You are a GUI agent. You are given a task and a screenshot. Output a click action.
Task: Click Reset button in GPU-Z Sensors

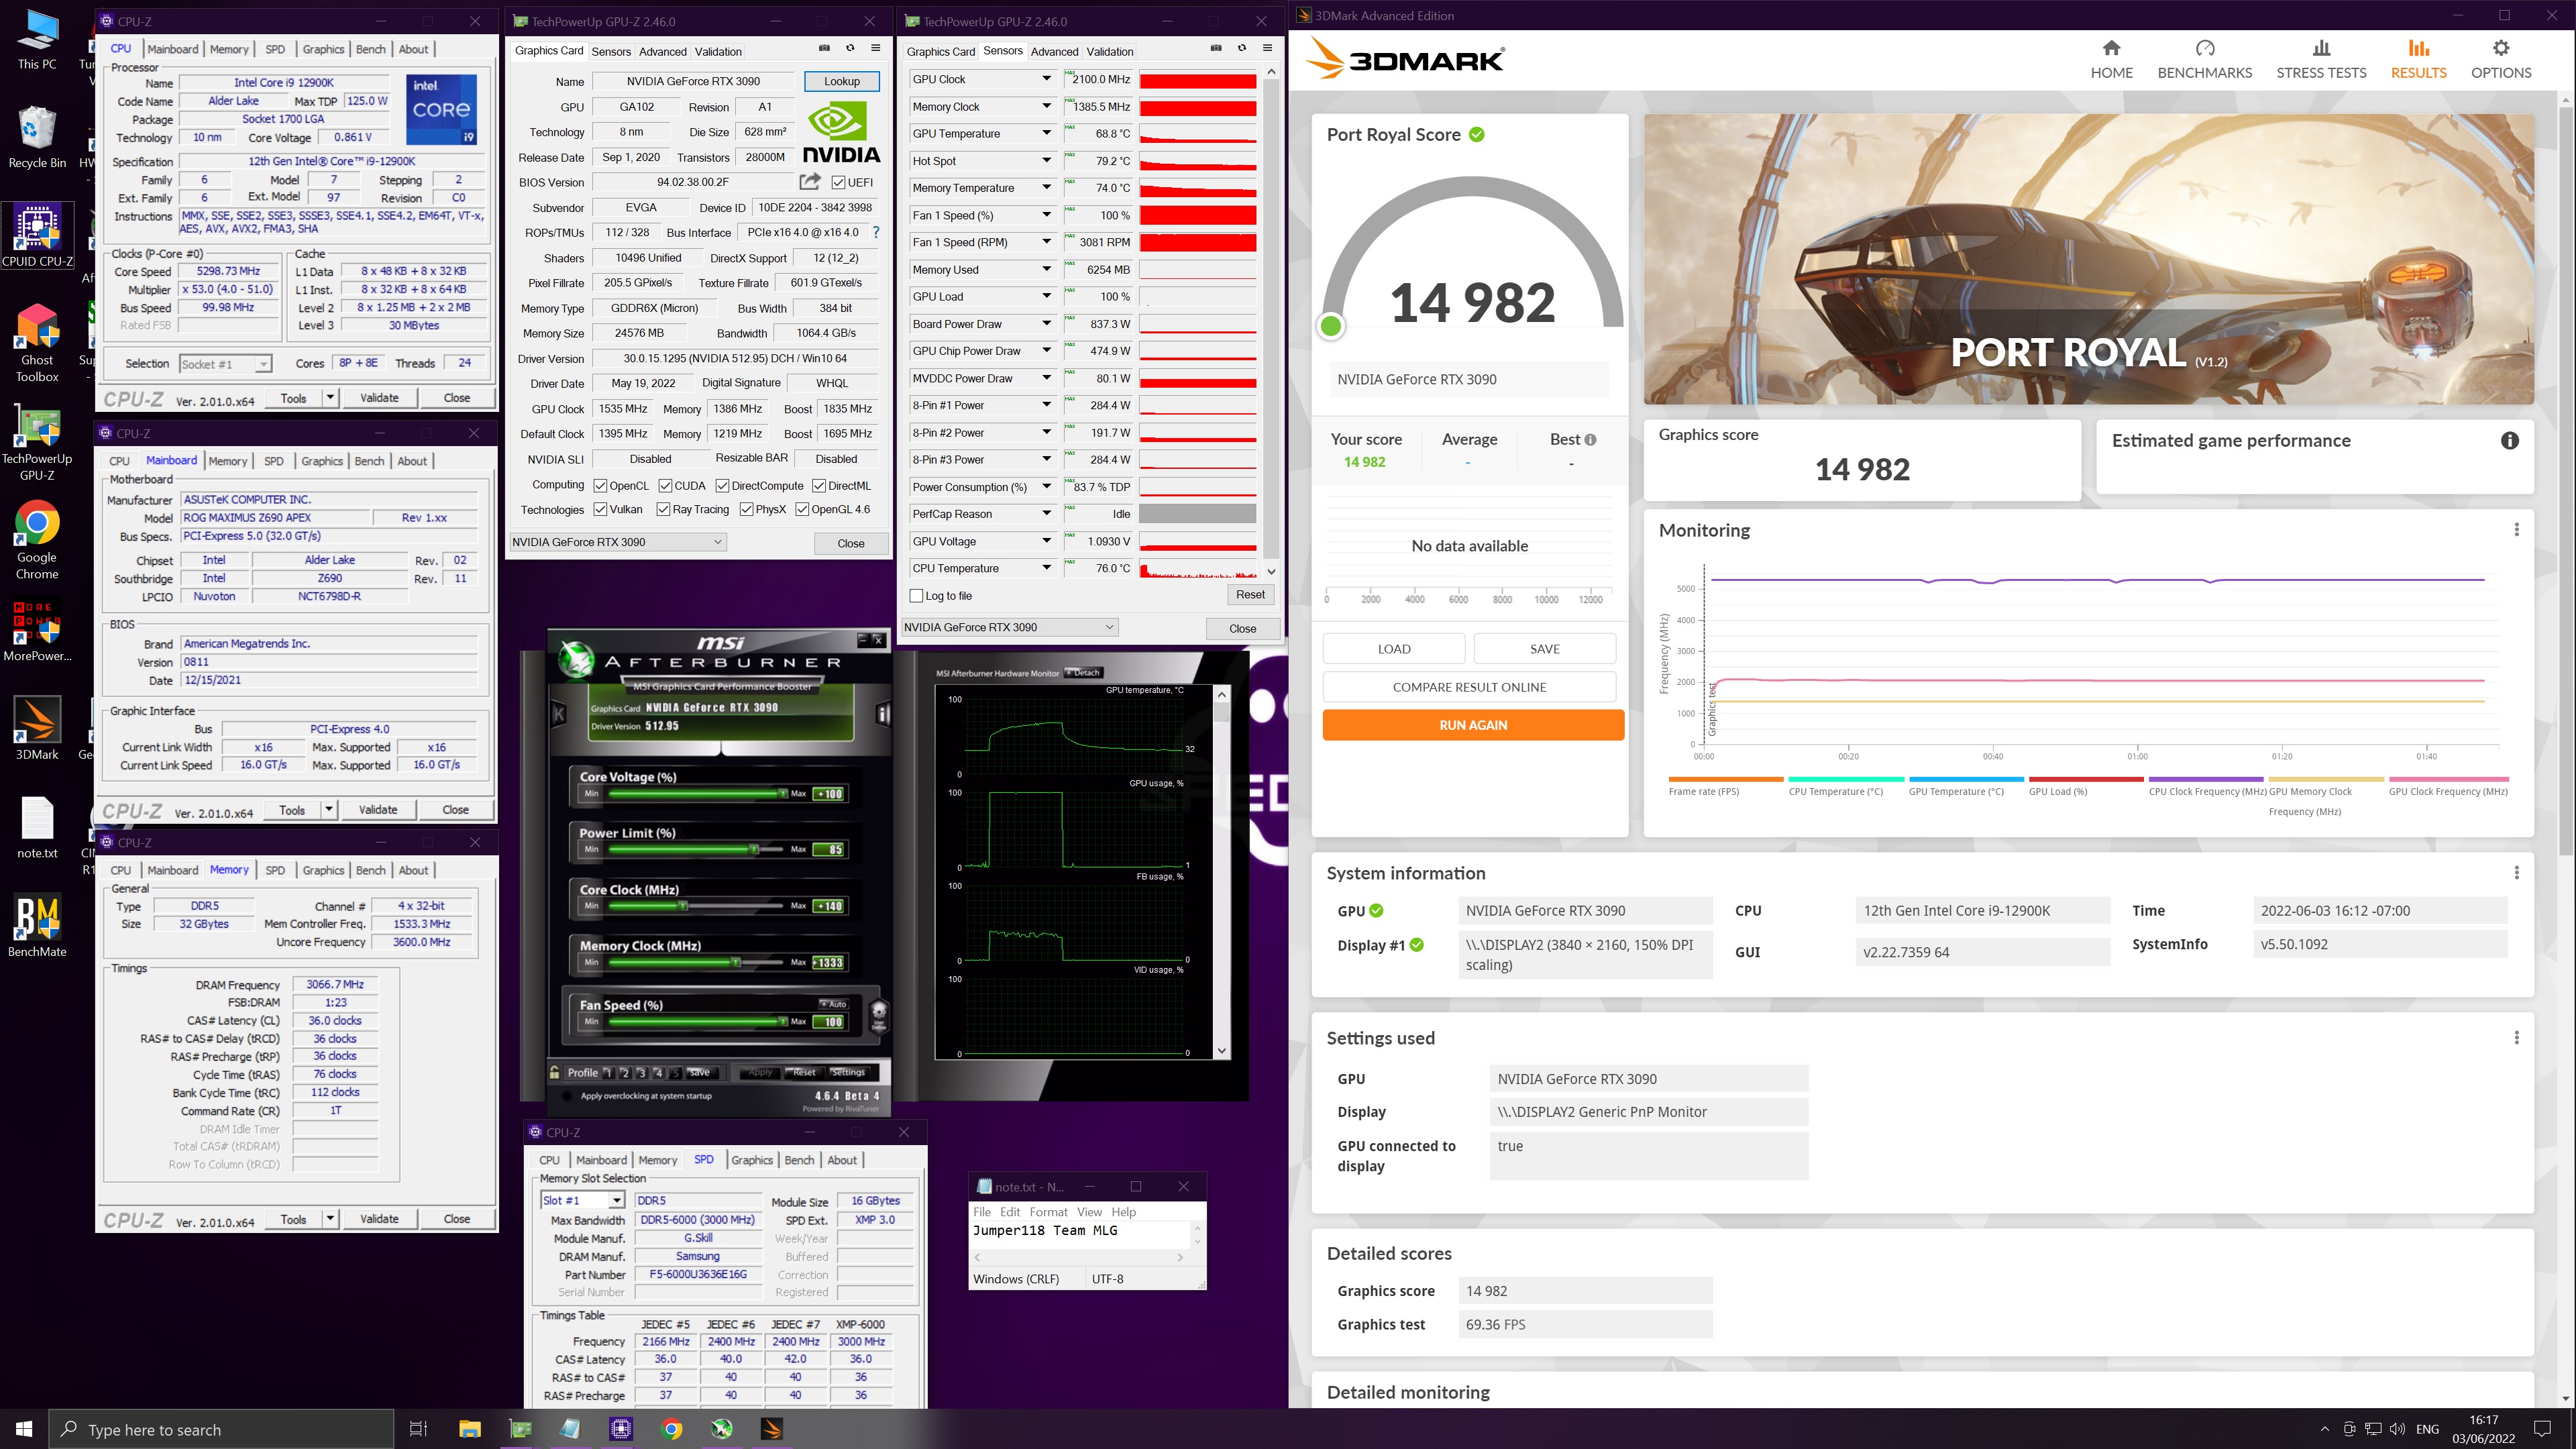tap(1250, 594)
